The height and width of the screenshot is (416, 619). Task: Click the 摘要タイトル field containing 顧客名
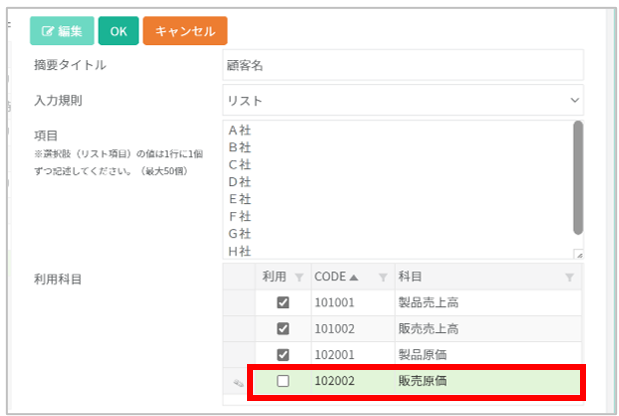click(x=402, y=65)
